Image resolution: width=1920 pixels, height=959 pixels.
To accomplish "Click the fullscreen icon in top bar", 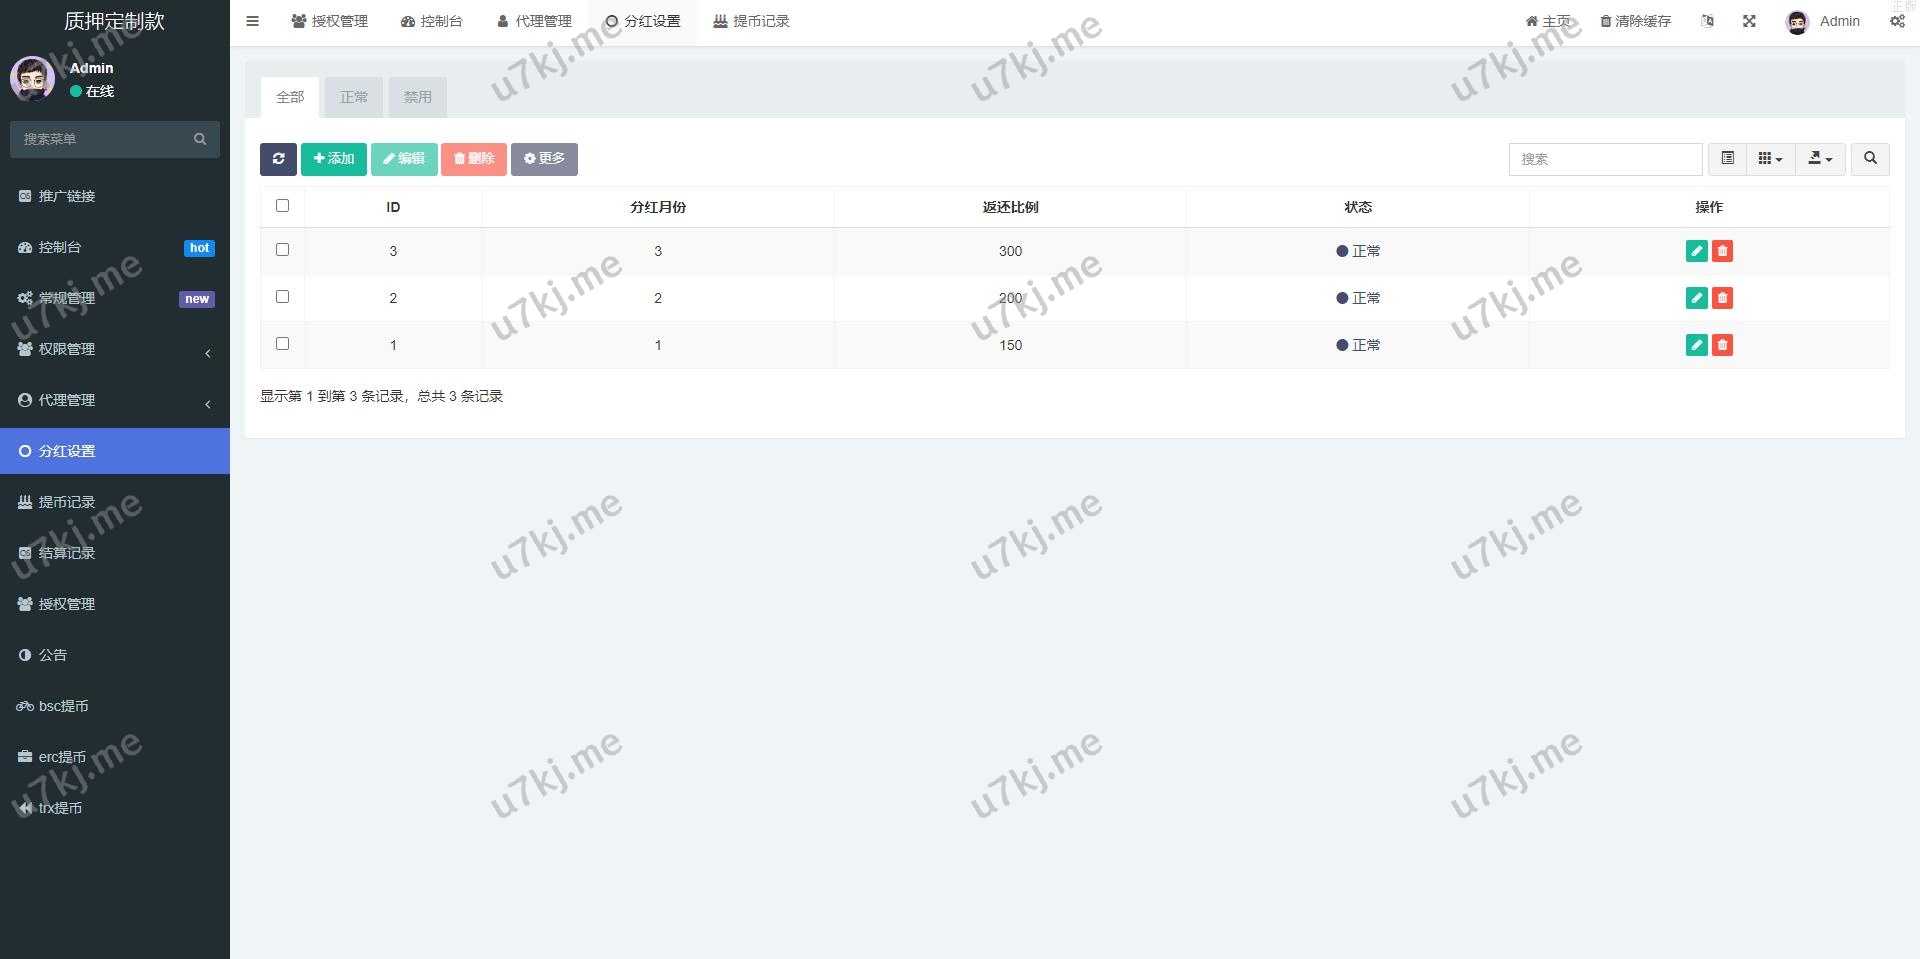I will tap(1749, 21).
